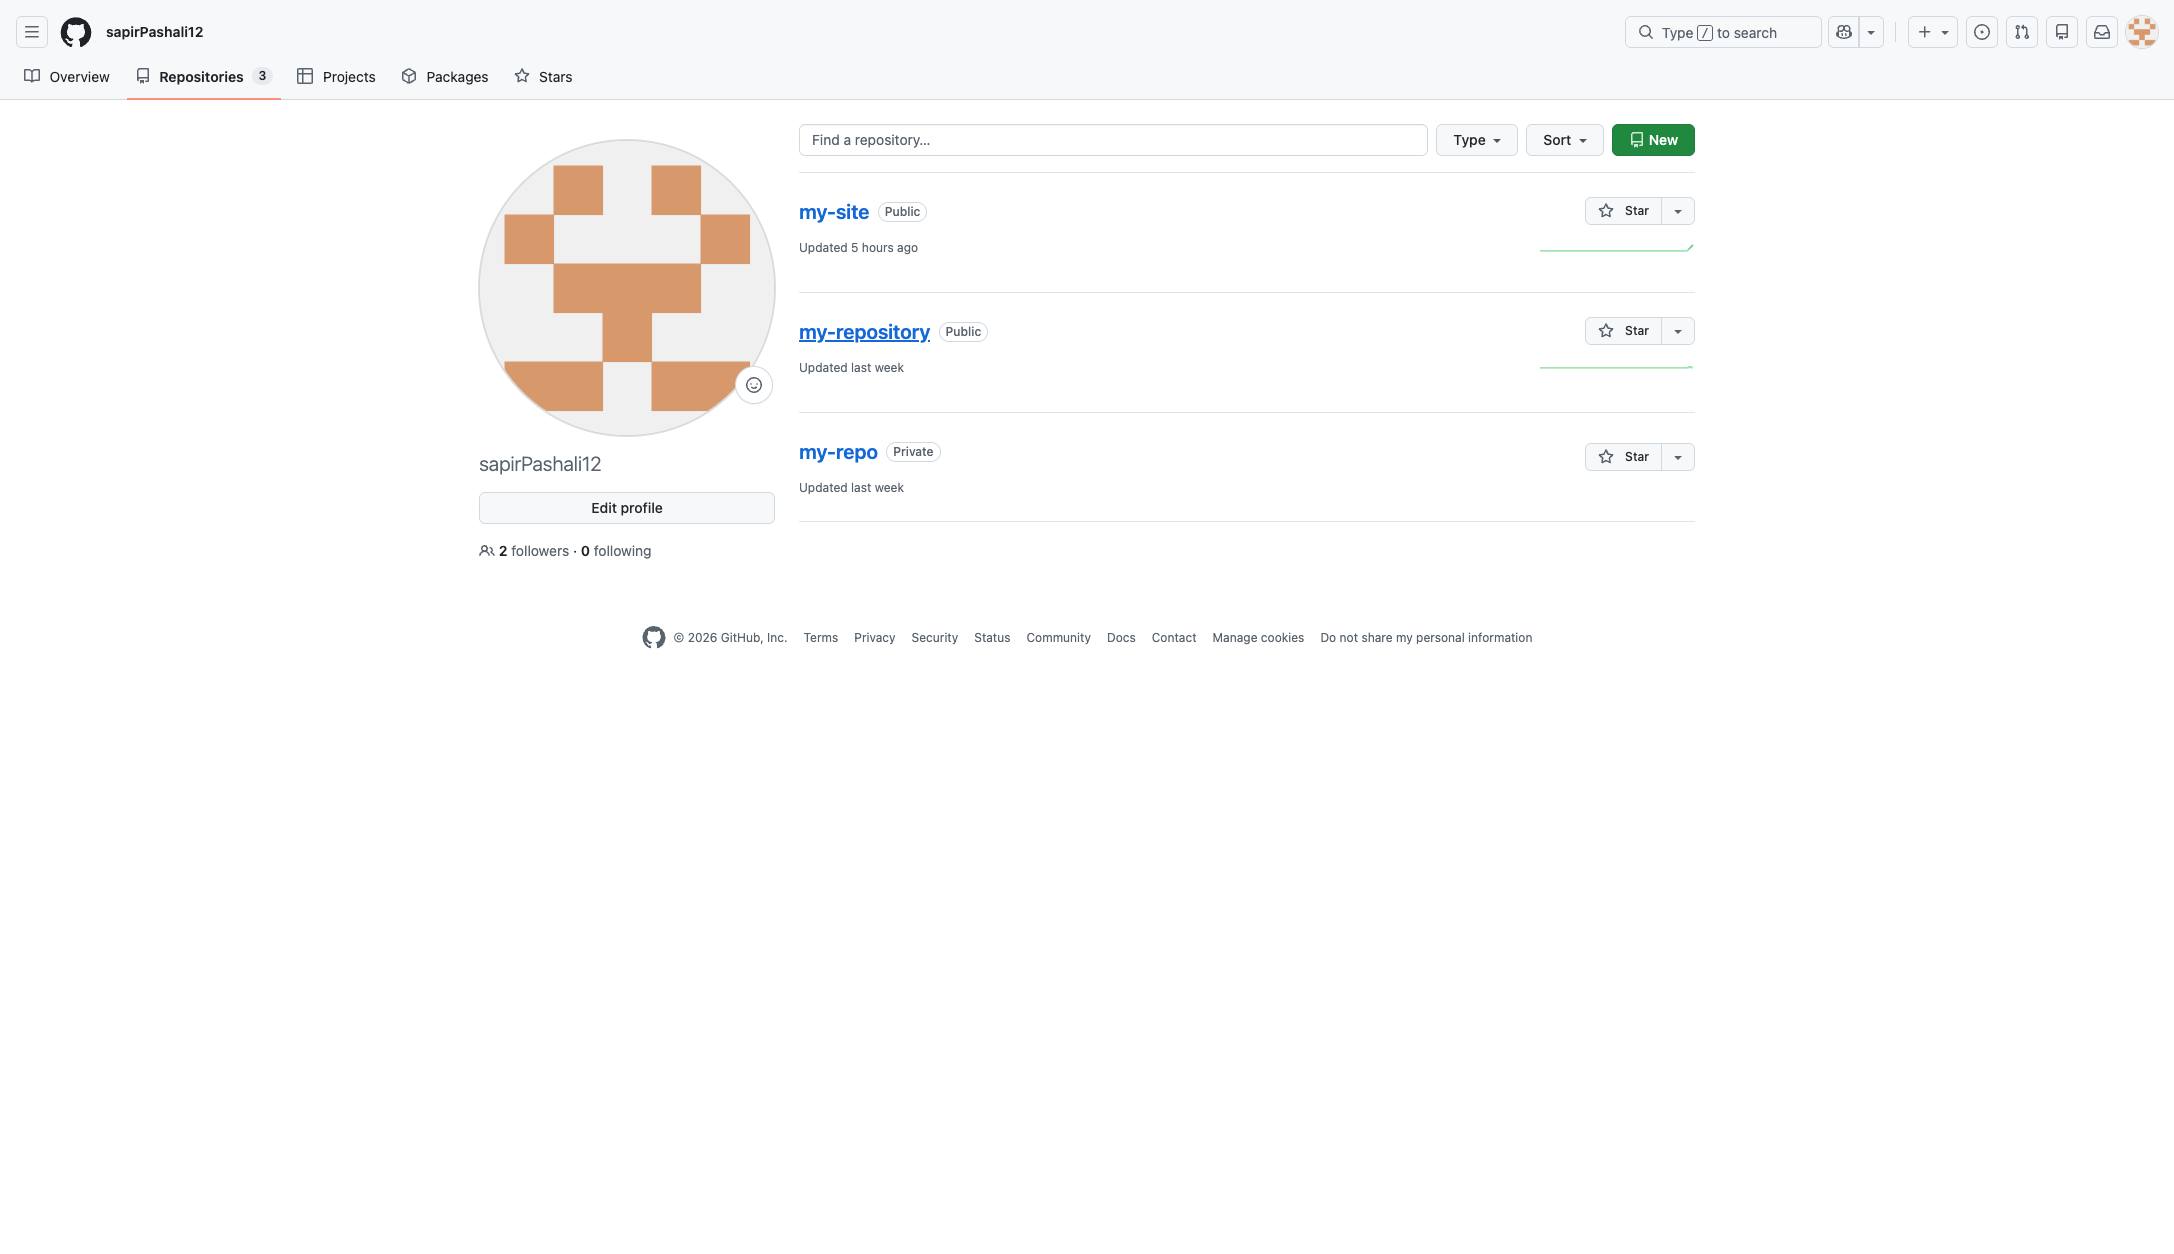Viewport: 2174px width, 1254px height.
Task: Star the my-site repository
Action: pos(1623,211)
